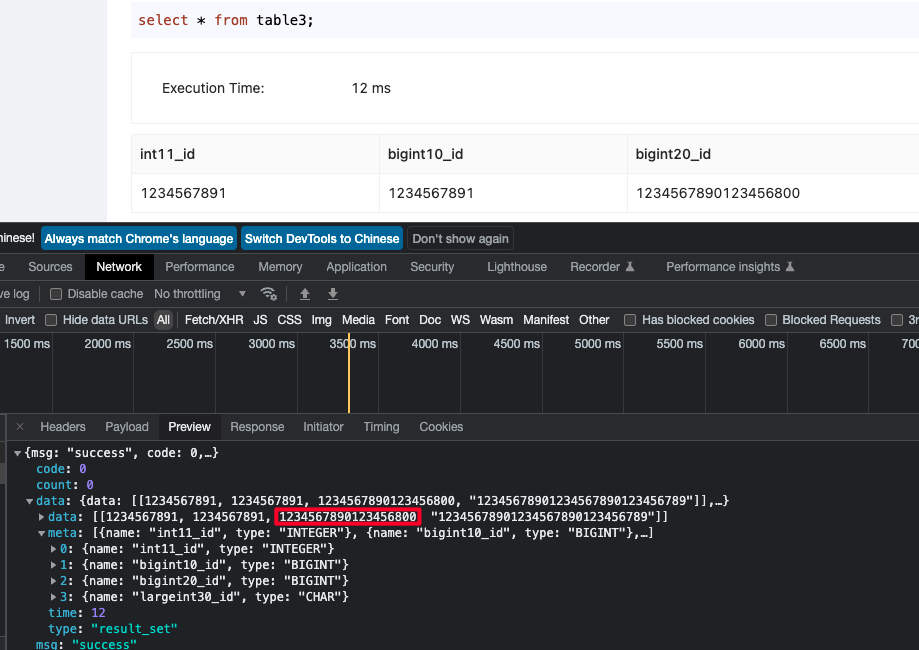
Task: Open the Initiator tab
Action: tap(323, 427)
